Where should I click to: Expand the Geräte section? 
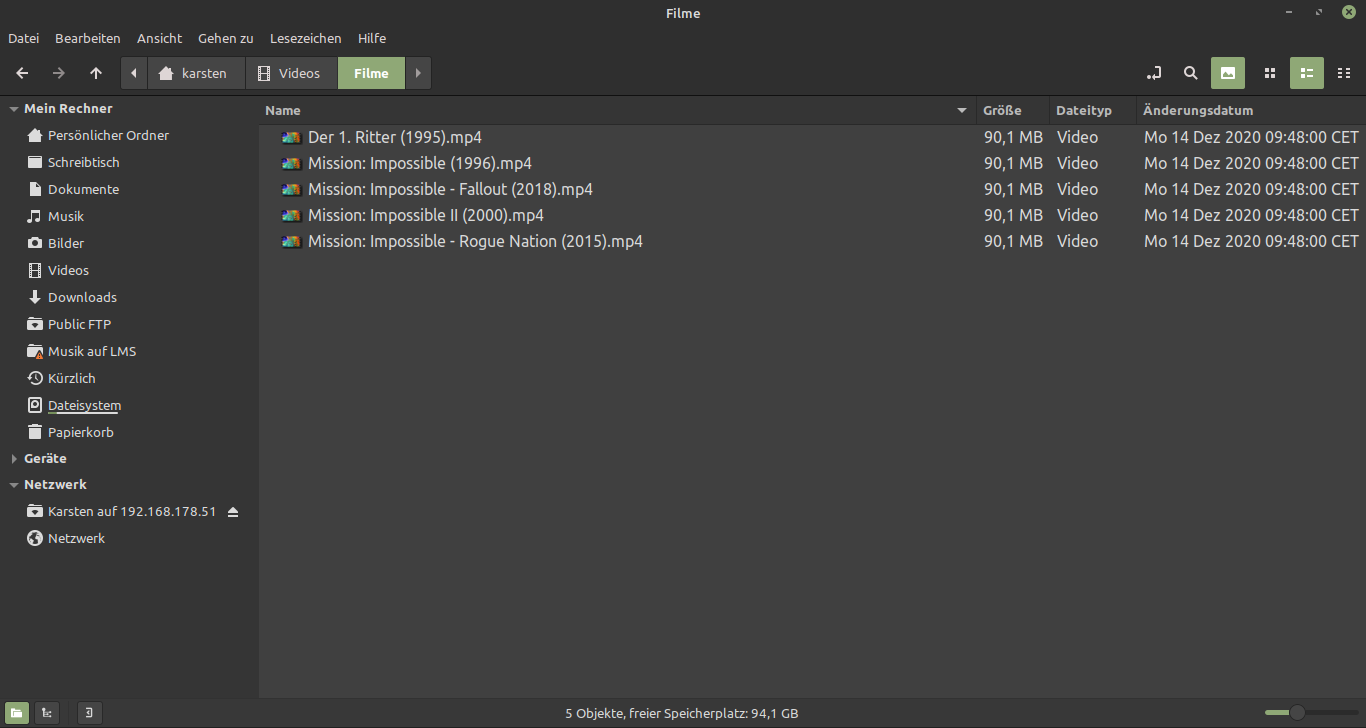click(x=14, y=459)
